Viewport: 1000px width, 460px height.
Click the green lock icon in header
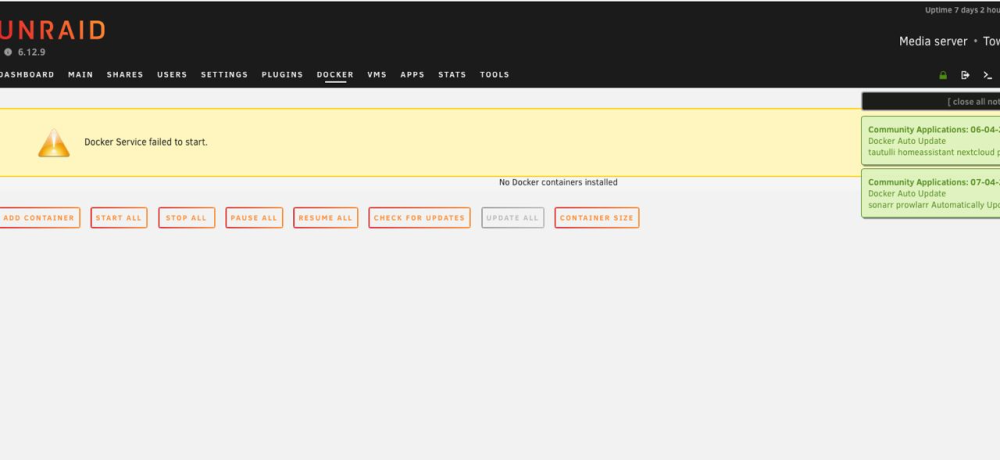point(943,75)
